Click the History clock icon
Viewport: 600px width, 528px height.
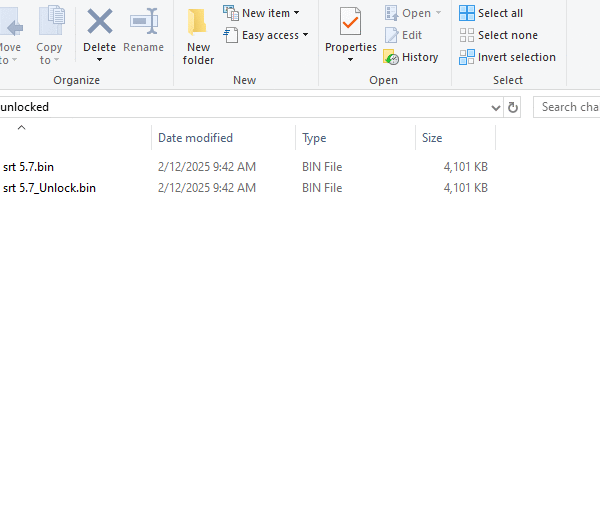[x=391, y=57]
